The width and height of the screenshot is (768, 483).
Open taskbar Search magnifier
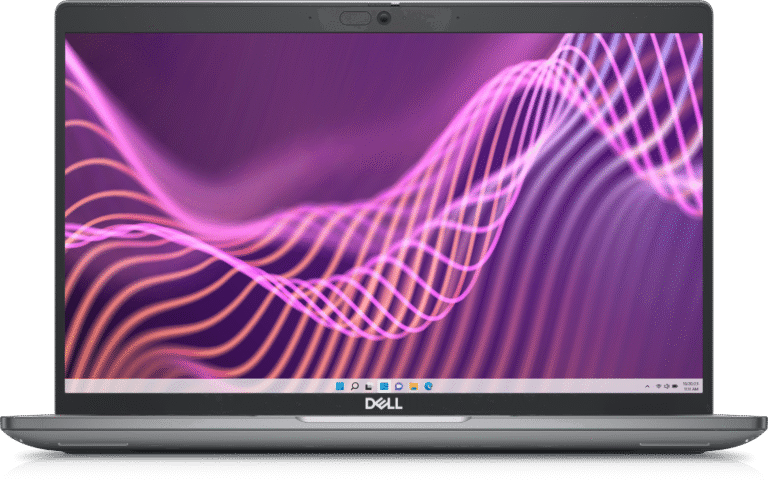click(355, 386)
